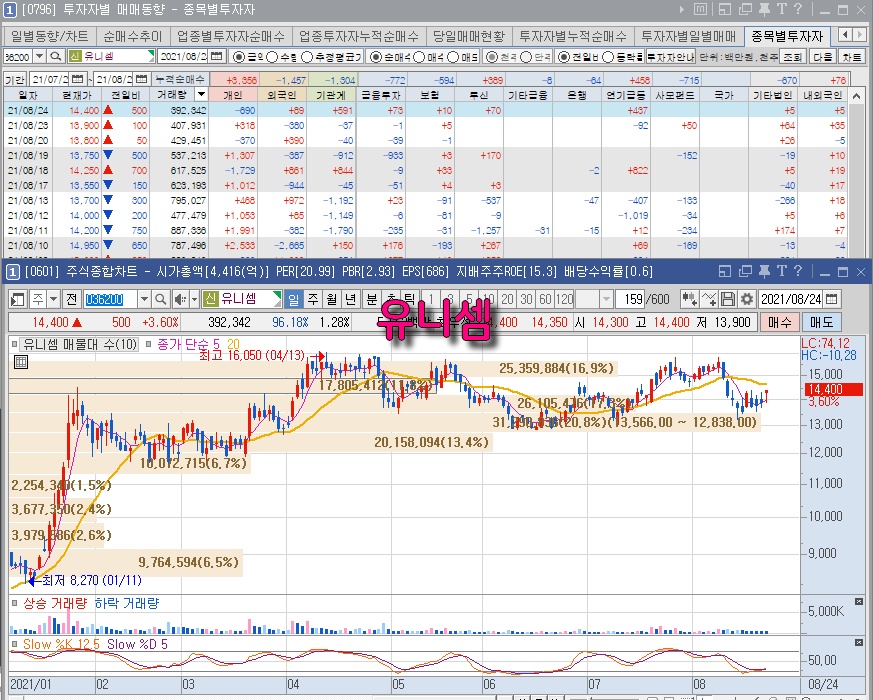The width and height of the screenshot is (873, 700).
Task: Search stock in investor window toolbar
Action: click(x=55, y=57)
